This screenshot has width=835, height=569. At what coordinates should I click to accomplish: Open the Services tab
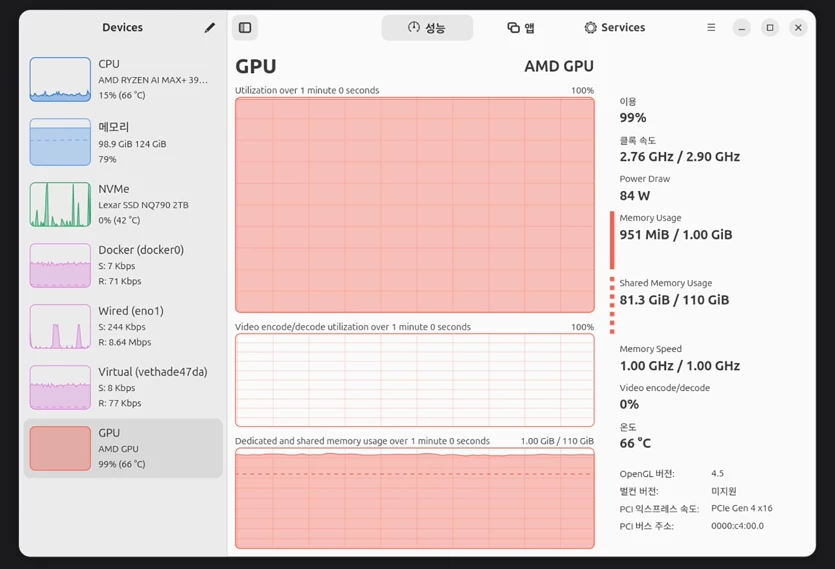click(615, 28)
